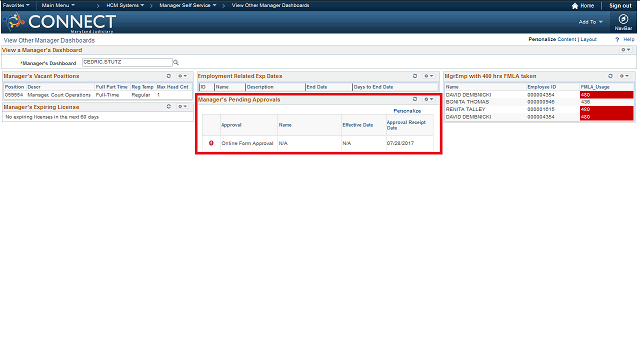
Task: Open the Main Menu dropdown
Action: coord(58,5)
